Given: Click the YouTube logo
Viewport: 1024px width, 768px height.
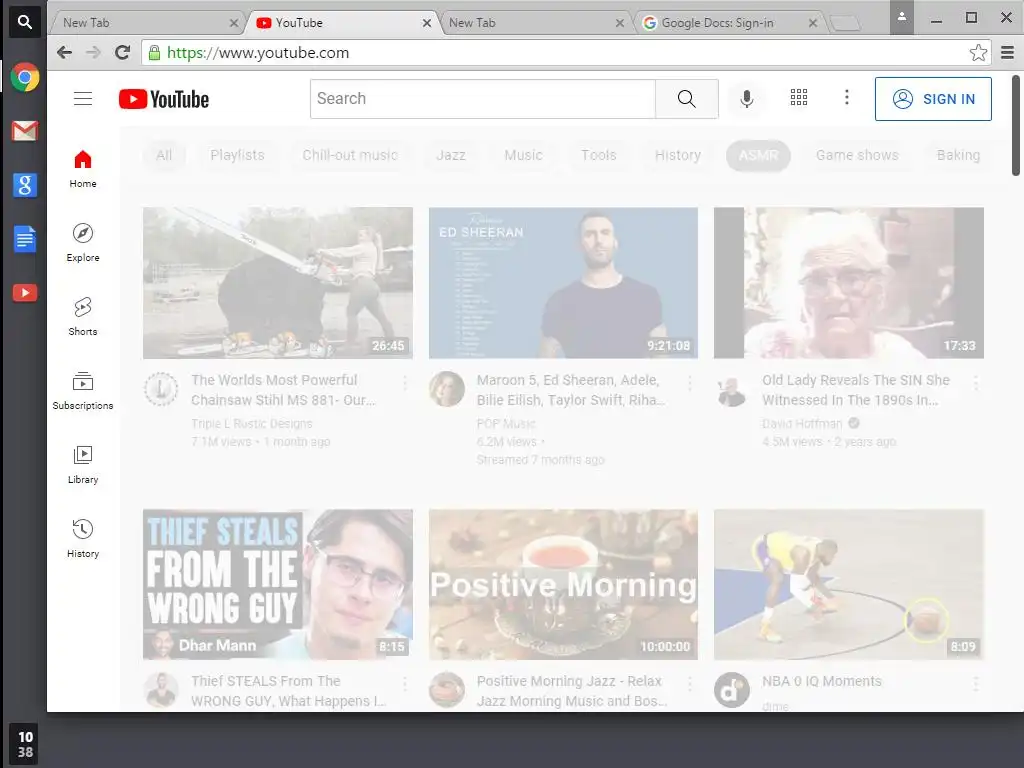Looking at the screenshot, I should [x=164, y=99].
